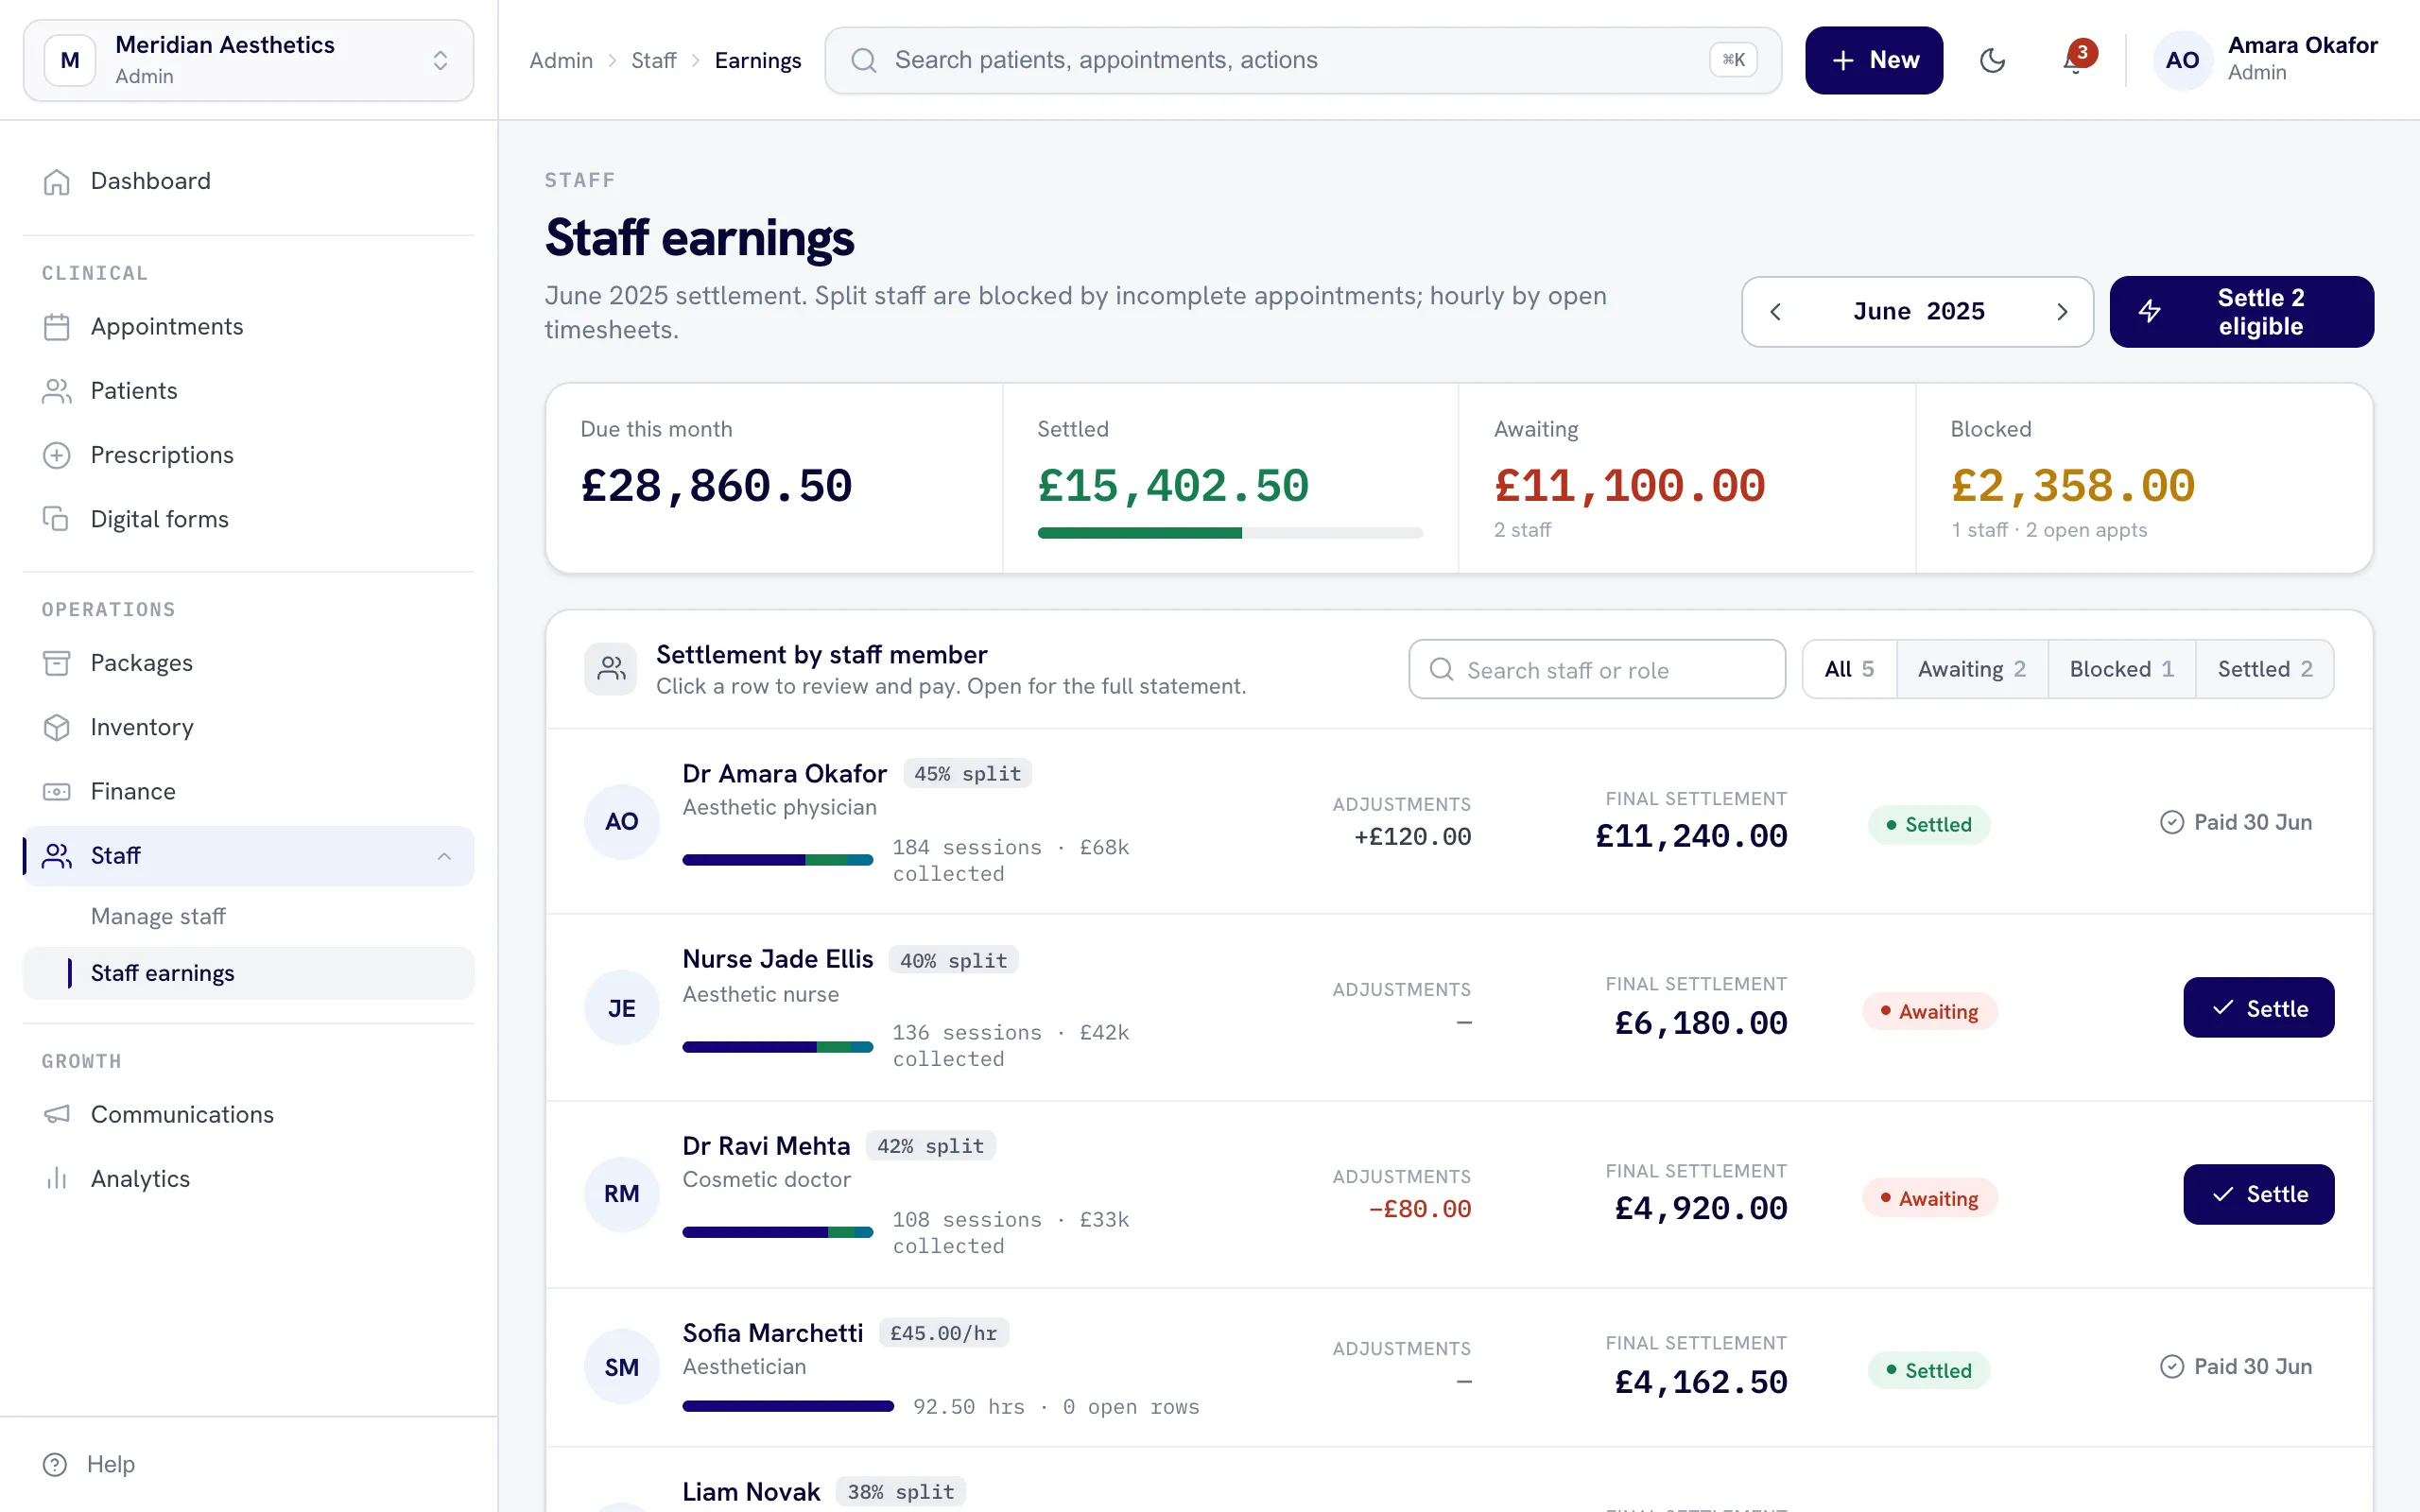Filter settlements by Awaiting tab

pos(1971,669)
